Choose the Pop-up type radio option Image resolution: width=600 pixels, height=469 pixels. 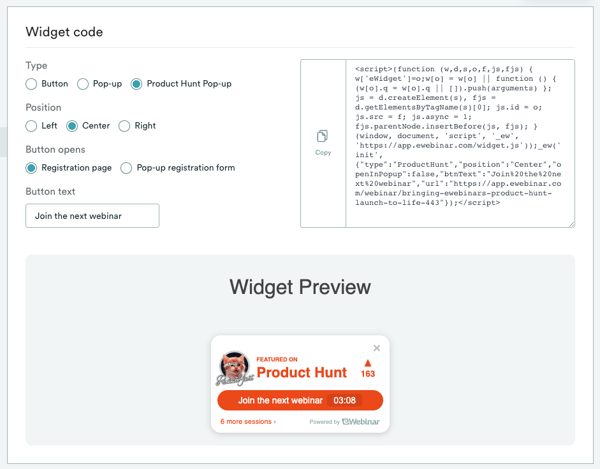(x=84, y=84)
